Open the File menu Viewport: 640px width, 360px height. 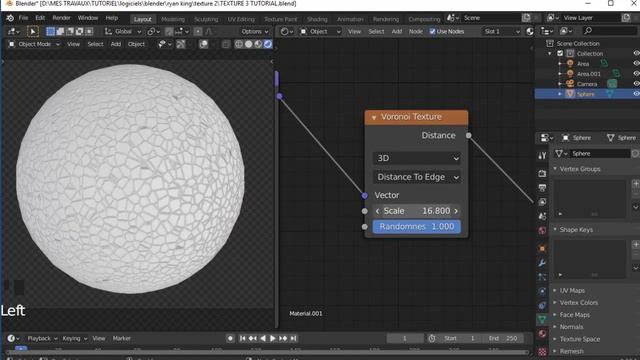23,18
